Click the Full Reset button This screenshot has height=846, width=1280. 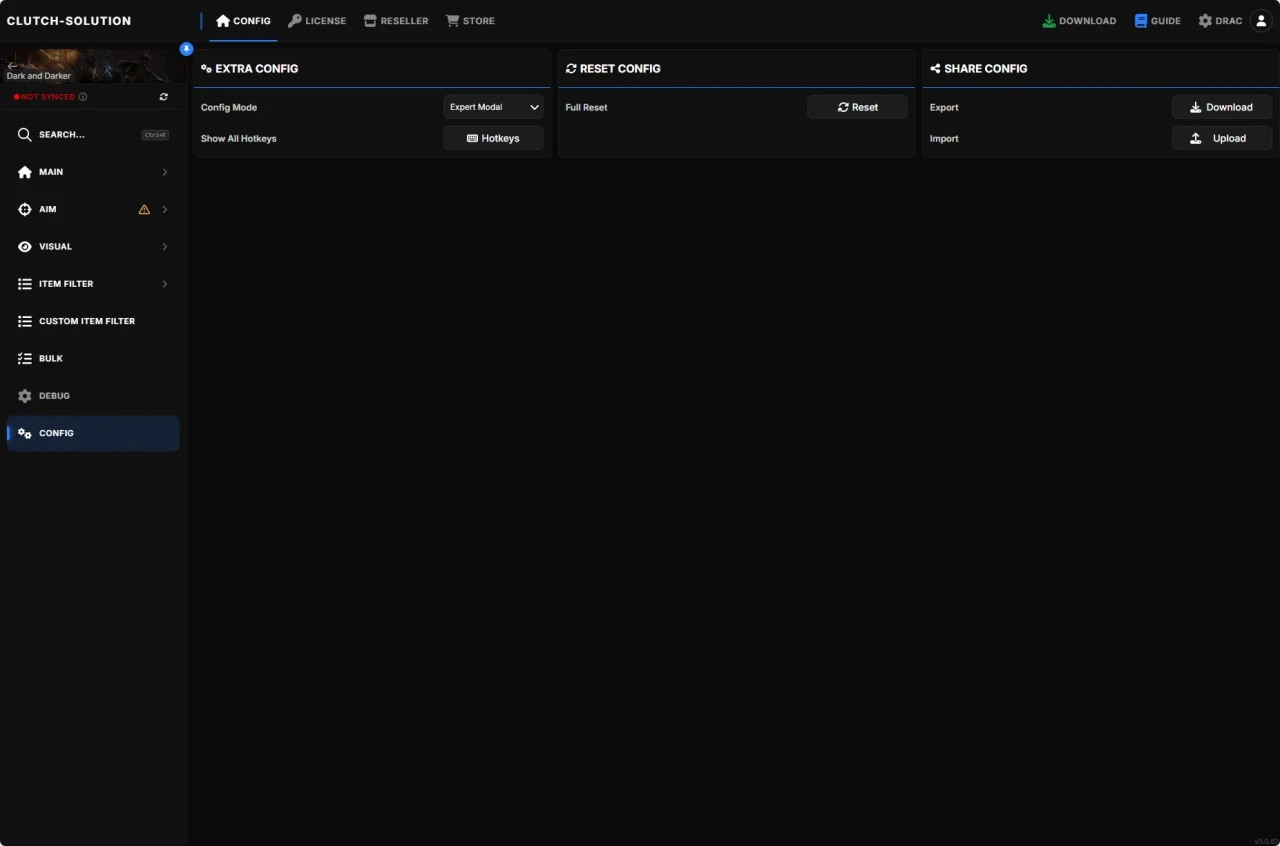(857, 107)
